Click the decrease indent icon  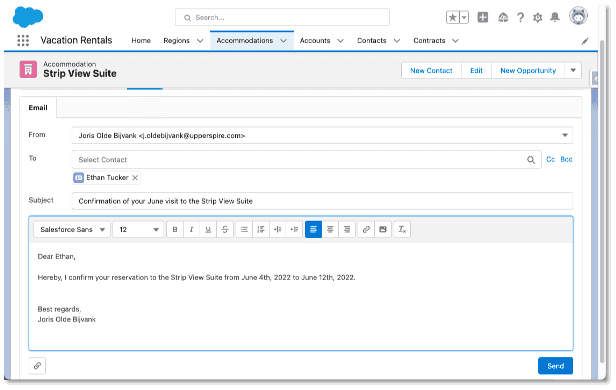point(277,229)
